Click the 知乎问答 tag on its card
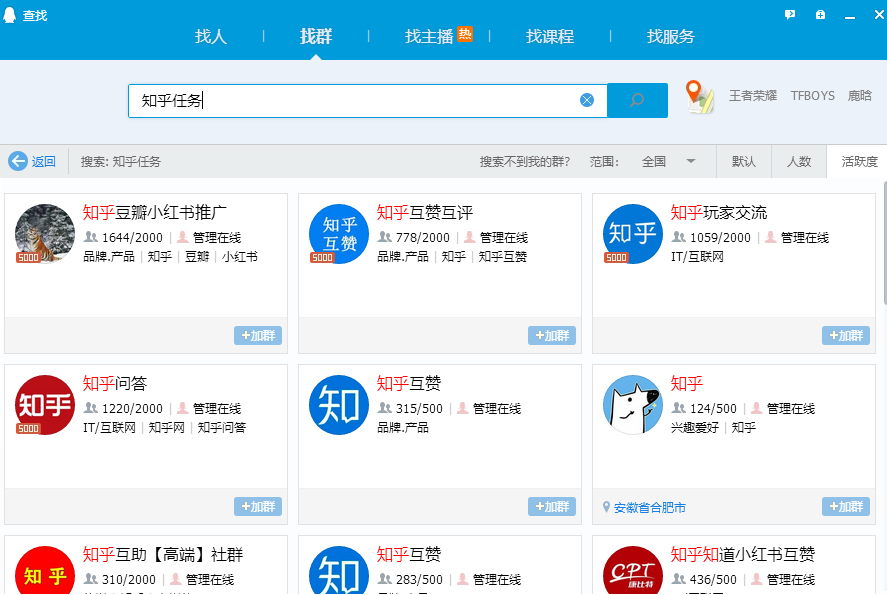Image resolution: width=887 pixels, height=595 pixels. (x=222, y=428)
